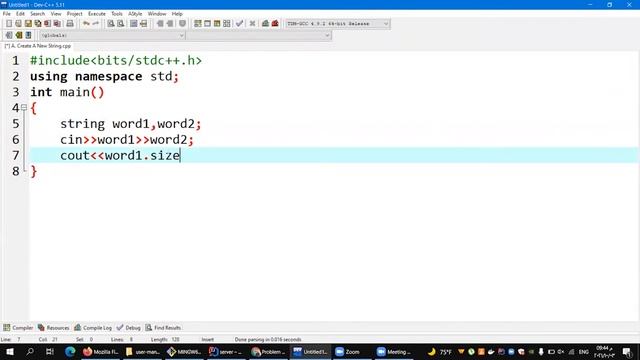
Task: Click the Stop Execution X icon
Action: click(252, 24)
